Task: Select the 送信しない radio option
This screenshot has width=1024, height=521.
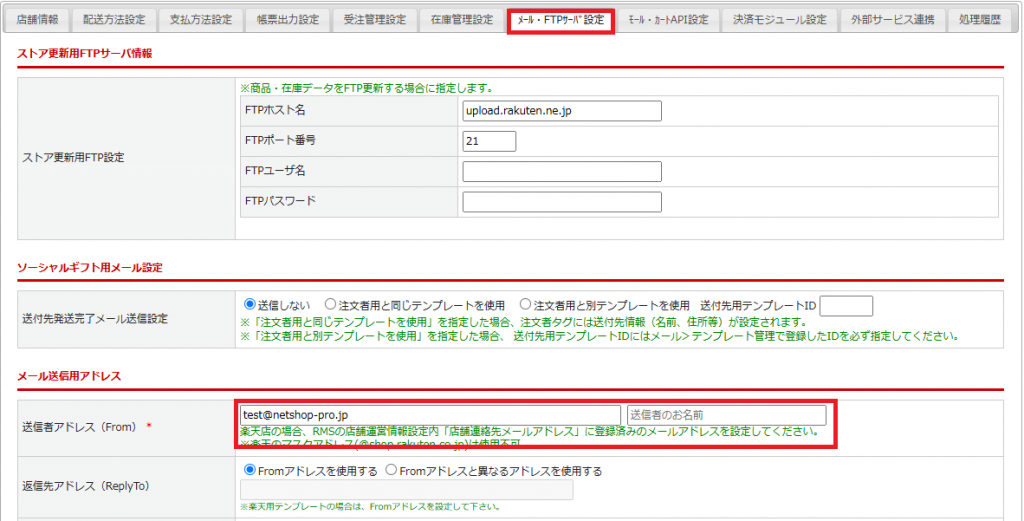Action: [249, 304]
